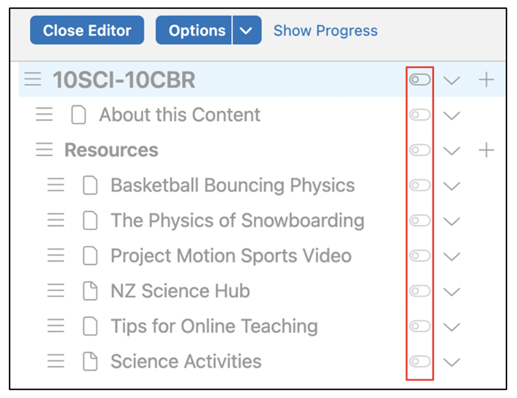Add item using Resources plus icon
Screen dimensions: 517x398
point(486,150)
